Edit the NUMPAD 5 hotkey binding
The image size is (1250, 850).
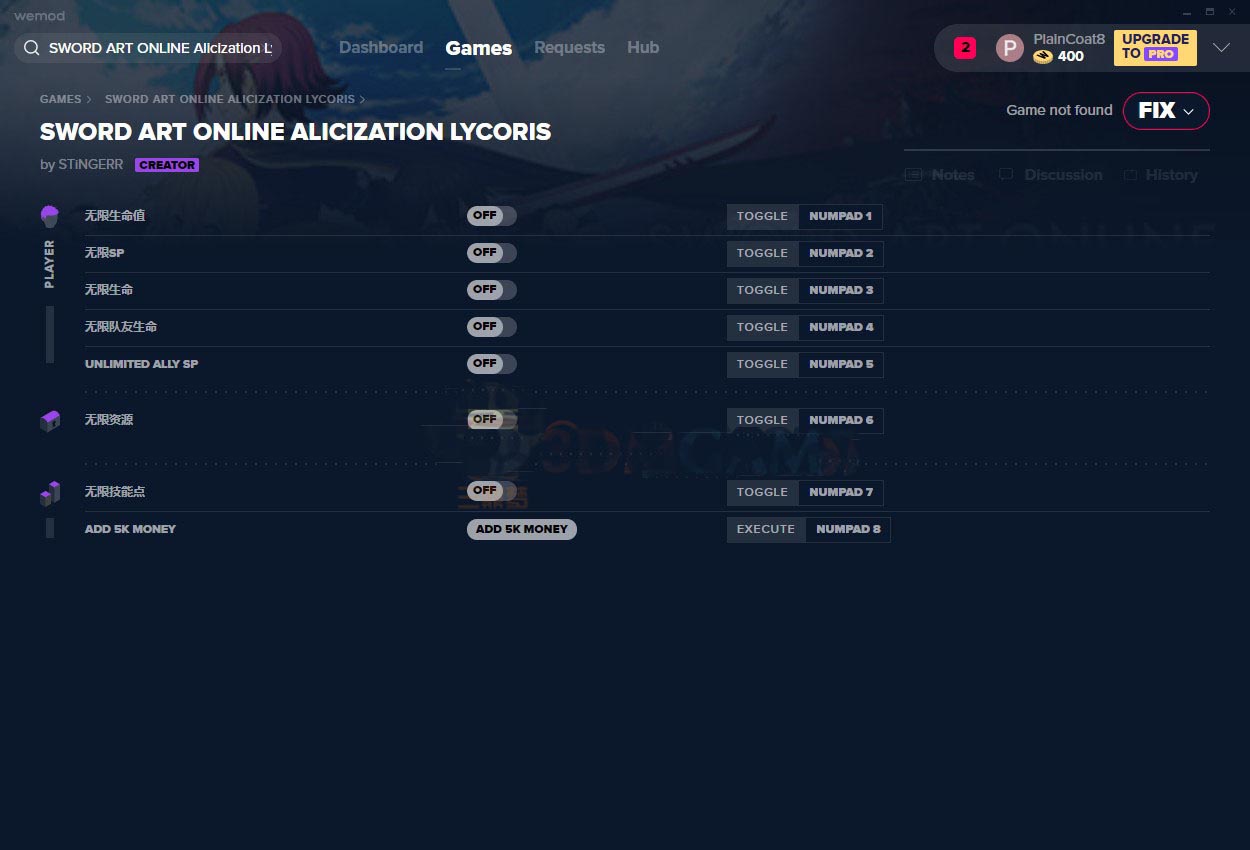[x=841, y=364]
